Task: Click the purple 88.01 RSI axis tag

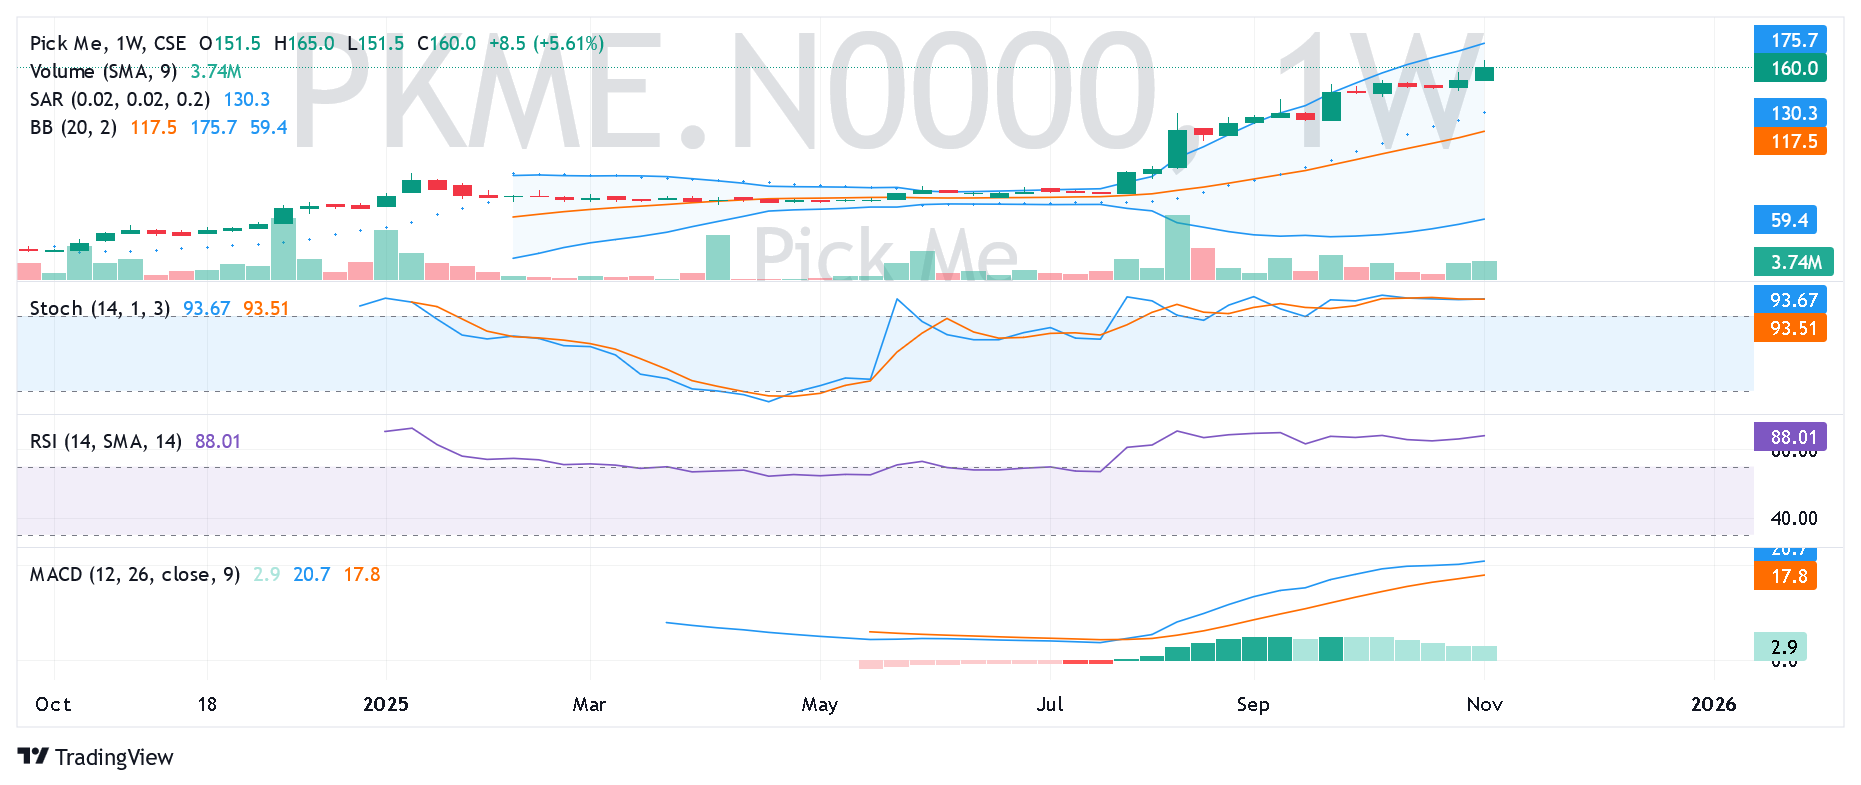Action: tap(1791, 437)
